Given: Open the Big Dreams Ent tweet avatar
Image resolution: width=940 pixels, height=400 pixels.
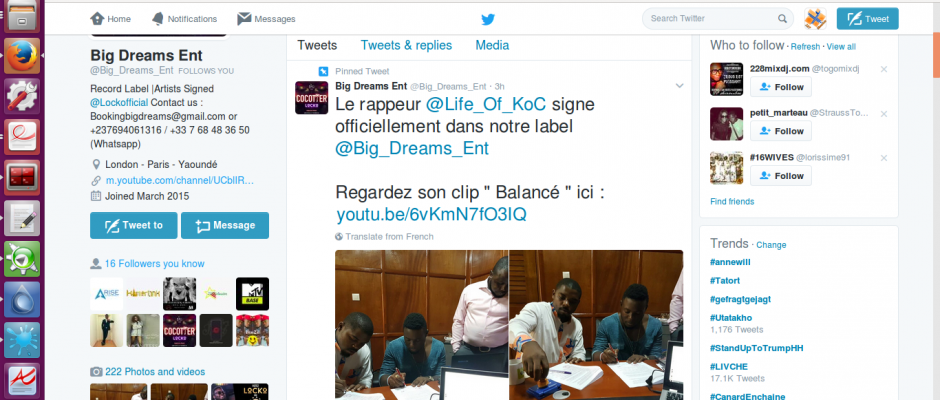Looking at the screenshot, I should pyautogui.click(x=312, y=97).
